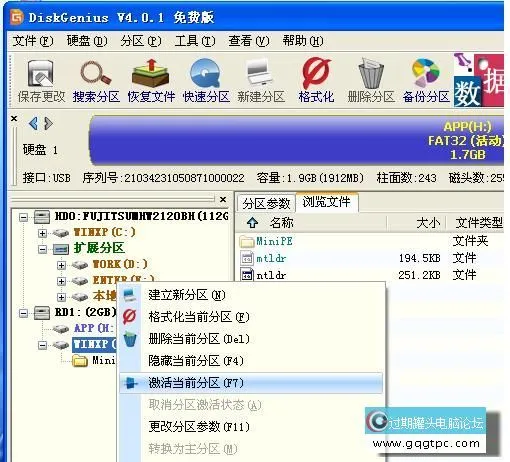Collapse the RD1 (2GB) disk node
The image size is (510, 462).
coord(23,313)
